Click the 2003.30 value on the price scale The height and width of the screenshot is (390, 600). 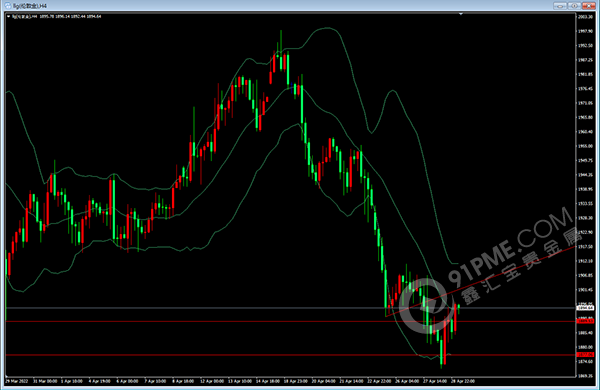tap(585, 17)
